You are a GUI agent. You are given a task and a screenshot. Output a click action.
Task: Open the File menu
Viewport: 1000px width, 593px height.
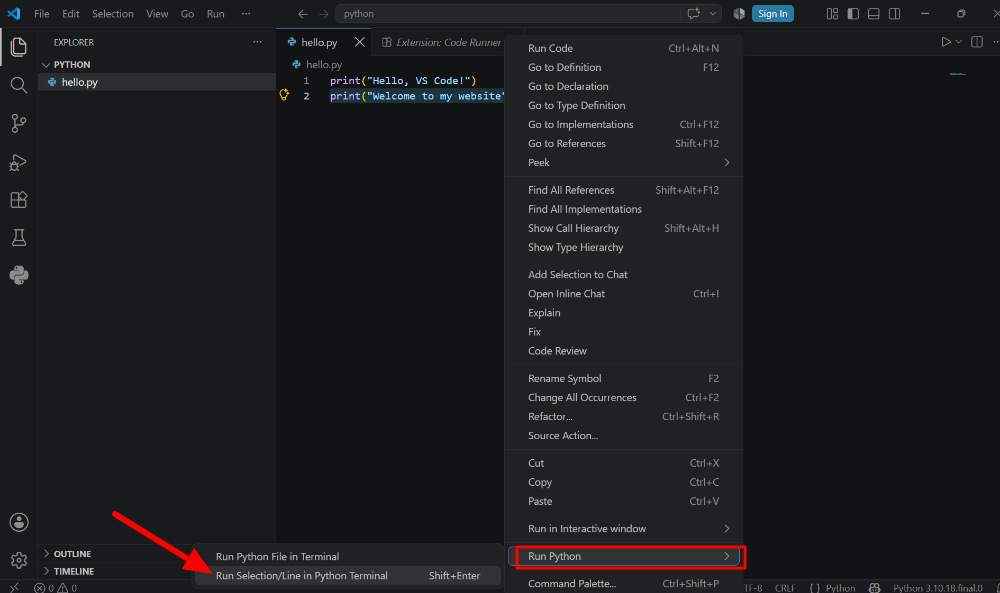point(41,13)
